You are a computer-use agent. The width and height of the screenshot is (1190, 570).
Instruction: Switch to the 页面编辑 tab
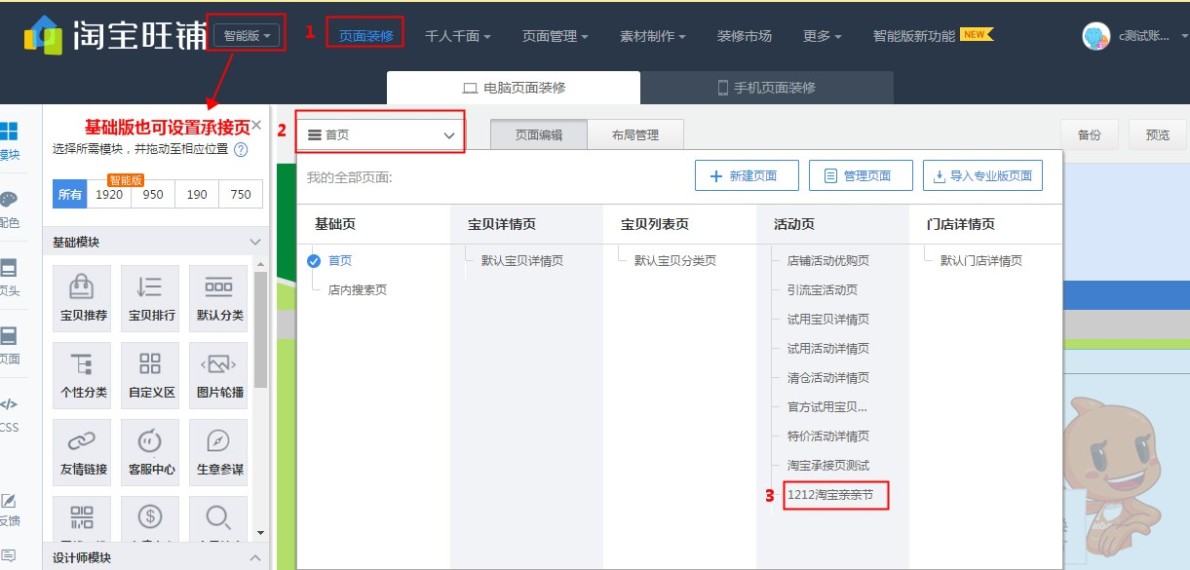point(539,135)
